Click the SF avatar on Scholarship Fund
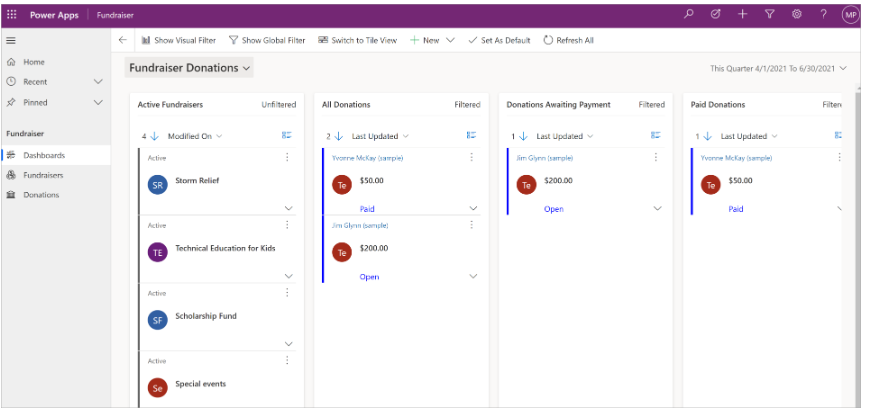The width and height of the screenshot is (871, 417). click(x=158, y=320)
